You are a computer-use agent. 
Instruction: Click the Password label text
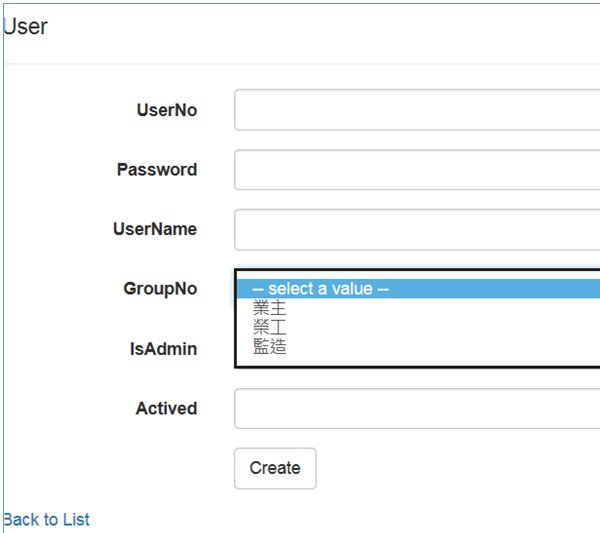pyautogui.click(x=157, y=170)
